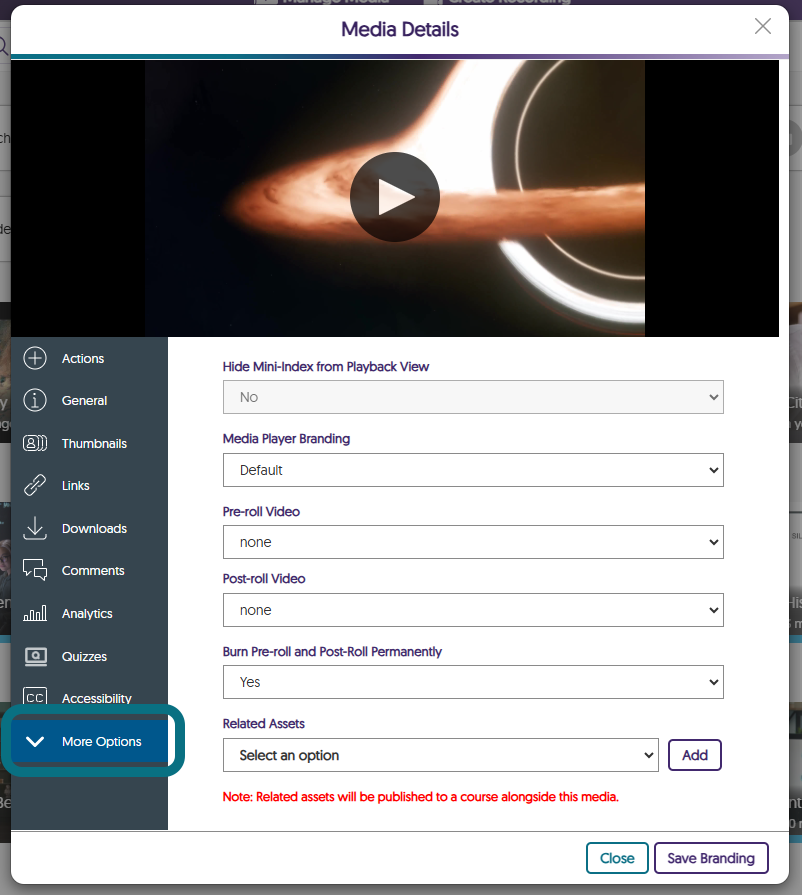Click the Downloads arrow icon
Viewport: 802px width, 895px height.
click(x=35, y=528)
